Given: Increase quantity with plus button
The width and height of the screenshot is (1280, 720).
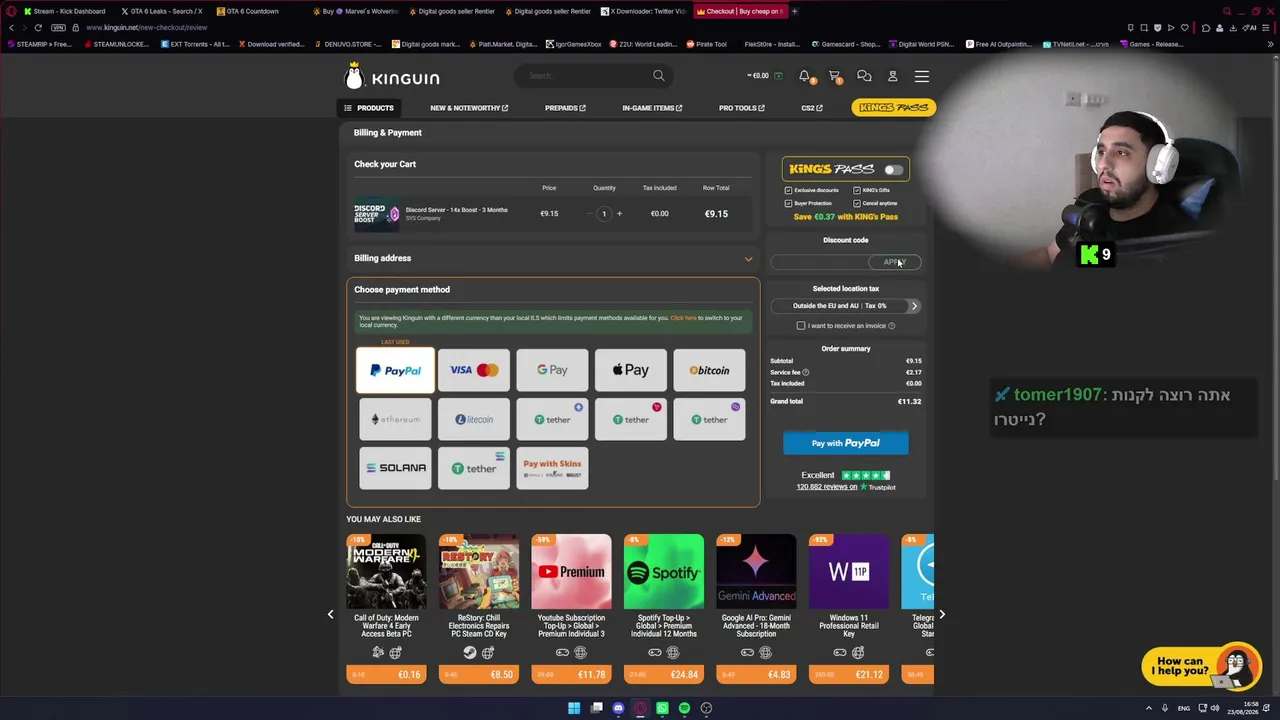Looking at the screenshot, I should [x=619, y=213].
